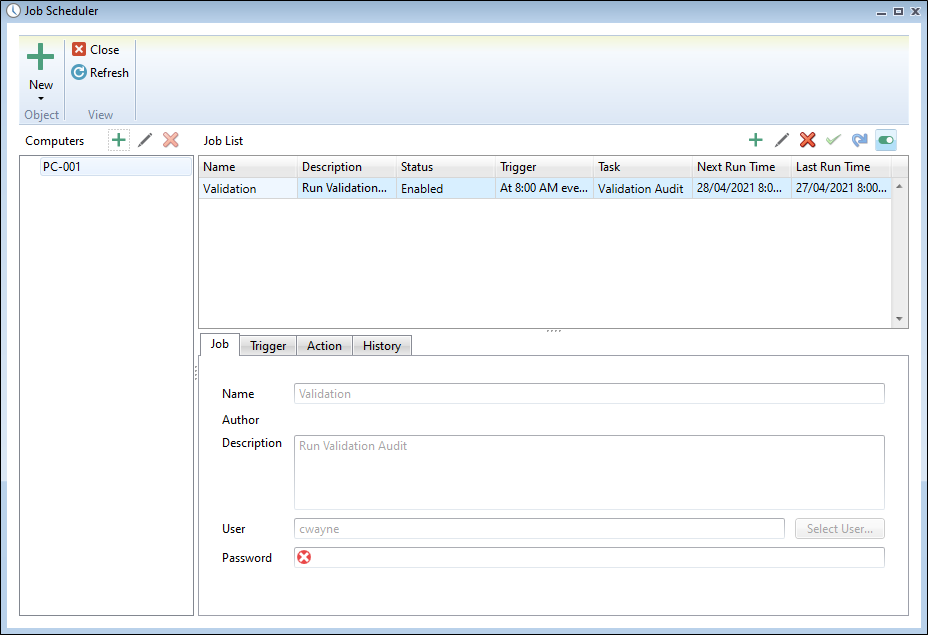Select PC-001 in the Computers list
Image resolution: width=928 pixels, height=635 pixels.
click(116, 166)
